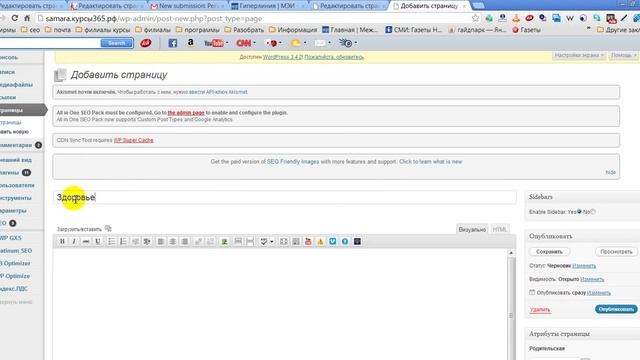Click the yellow warning triangle icon

tap(320, 241)
